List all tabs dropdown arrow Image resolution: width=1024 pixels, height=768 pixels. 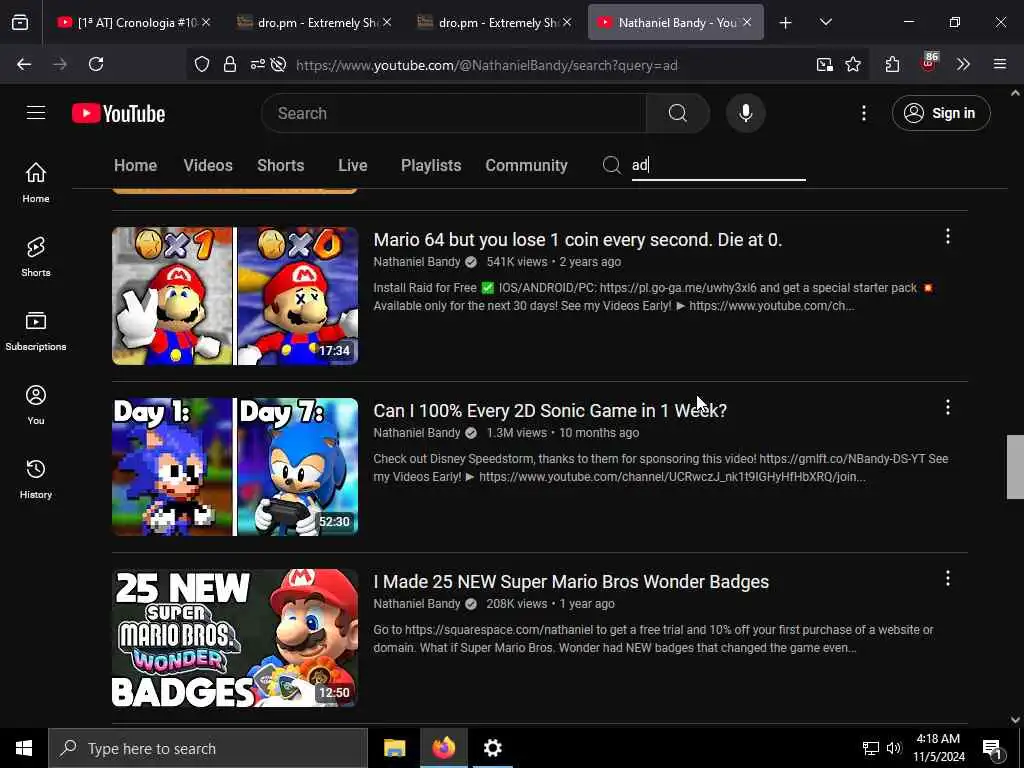coord(825,22)
